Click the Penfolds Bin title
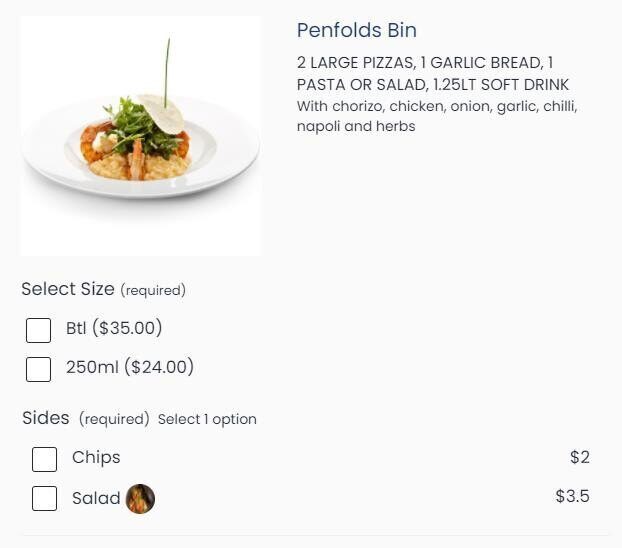The width and height of the screenshot is (622, 548). coord(357,30)
